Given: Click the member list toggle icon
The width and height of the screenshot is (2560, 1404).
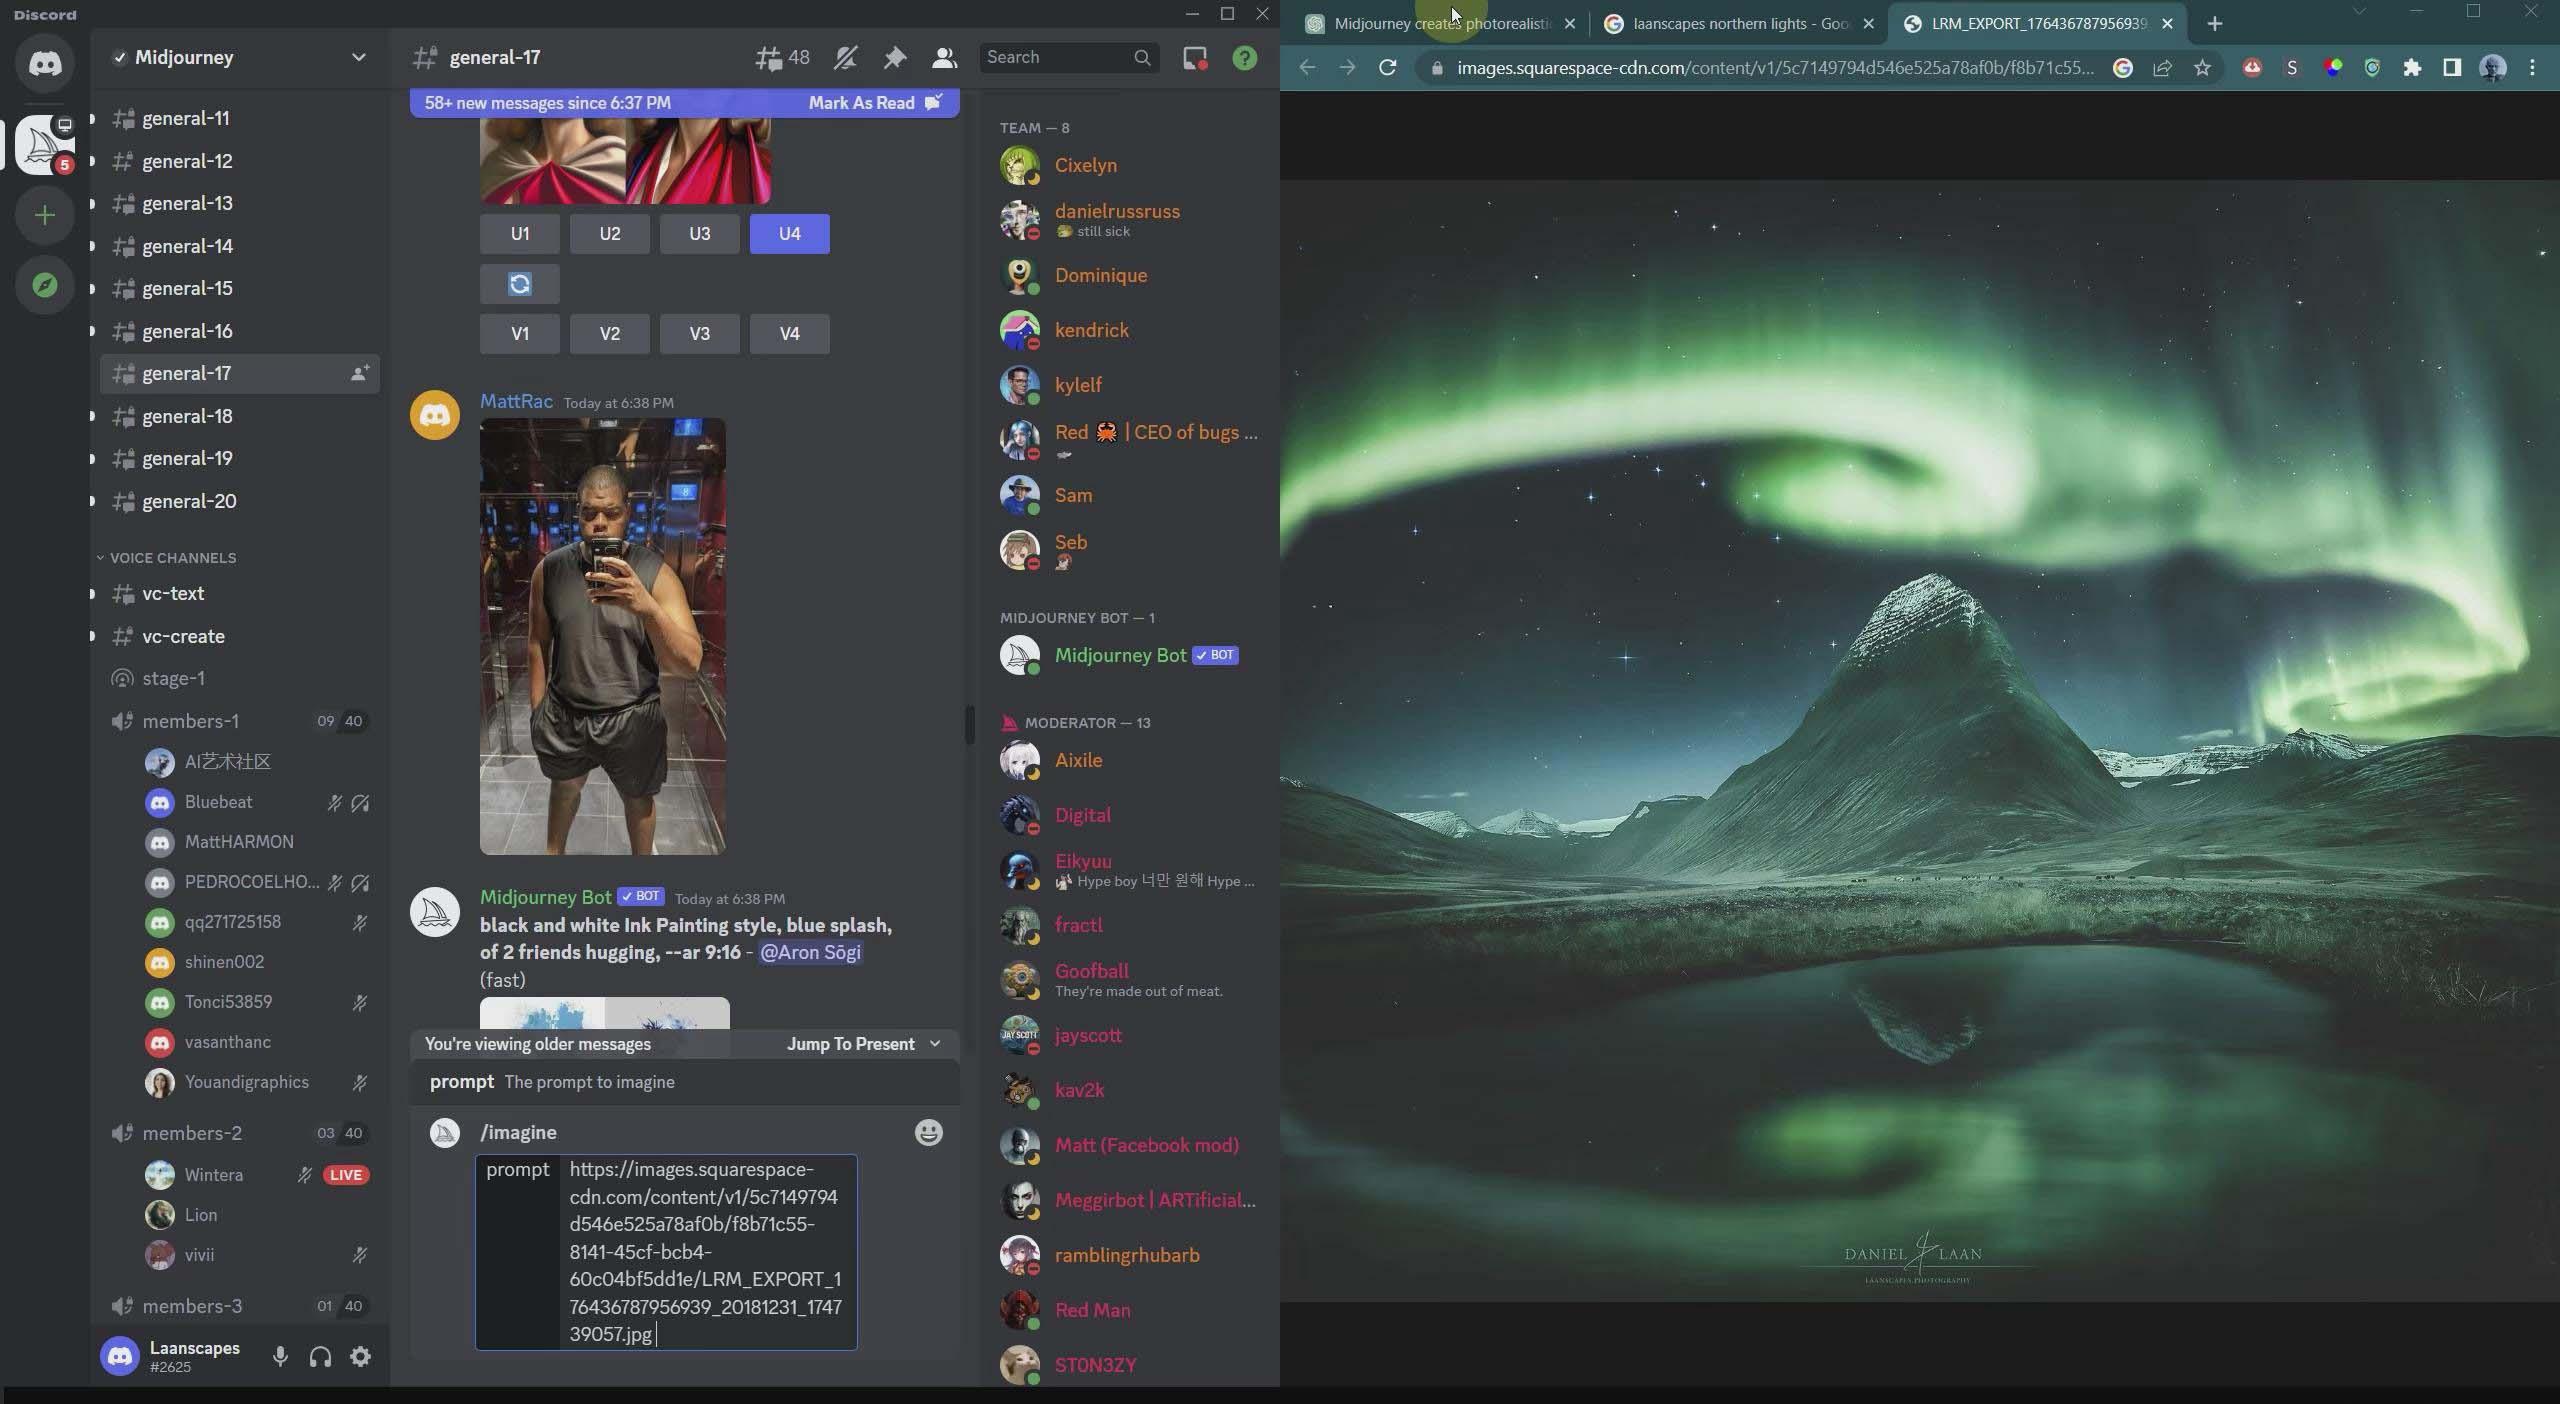Looking at the screenshot, I should 944,57.
